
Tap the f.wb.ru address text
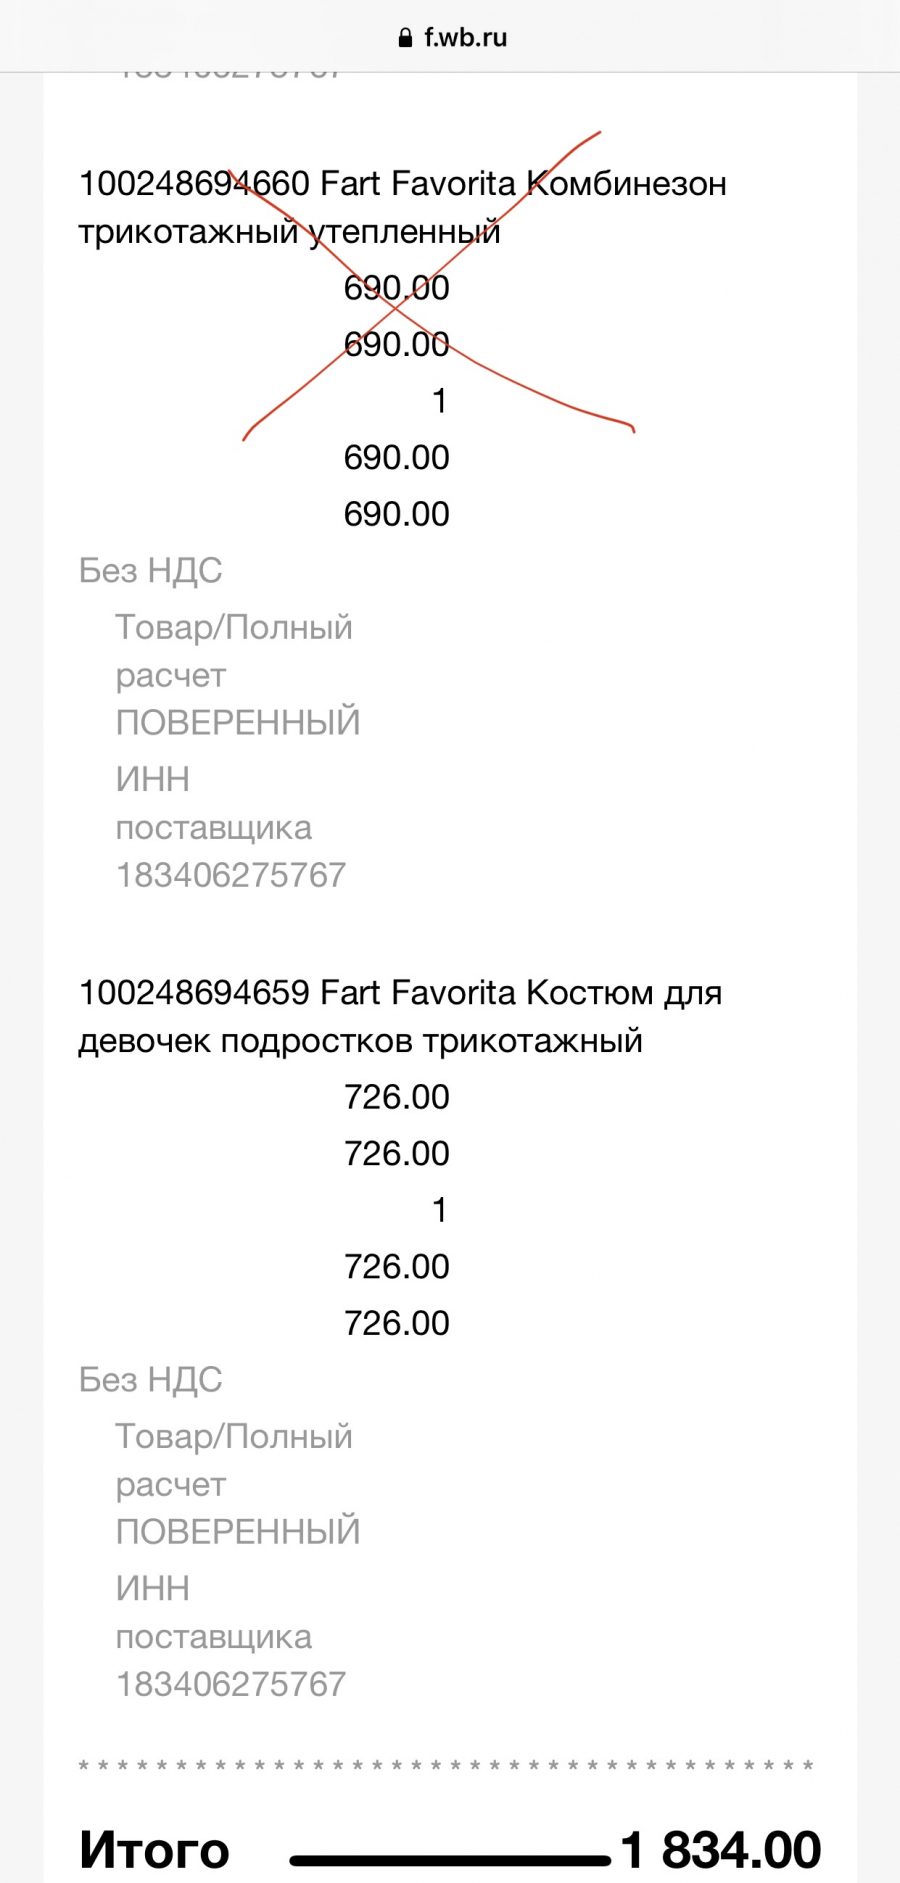[x=466, y=38]
